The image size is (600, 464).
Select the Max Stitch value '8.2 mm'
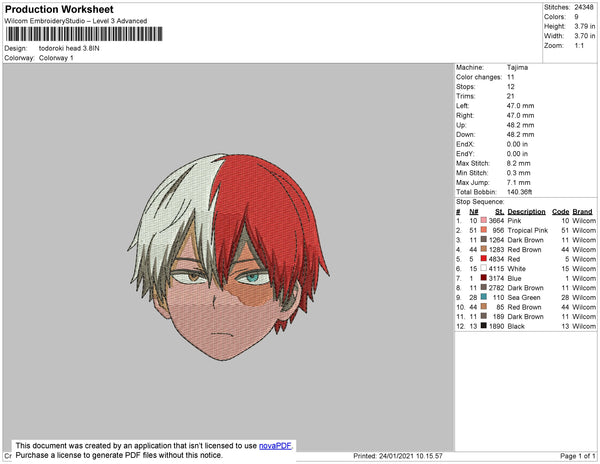pyautogui.click(x=518, y=163)
